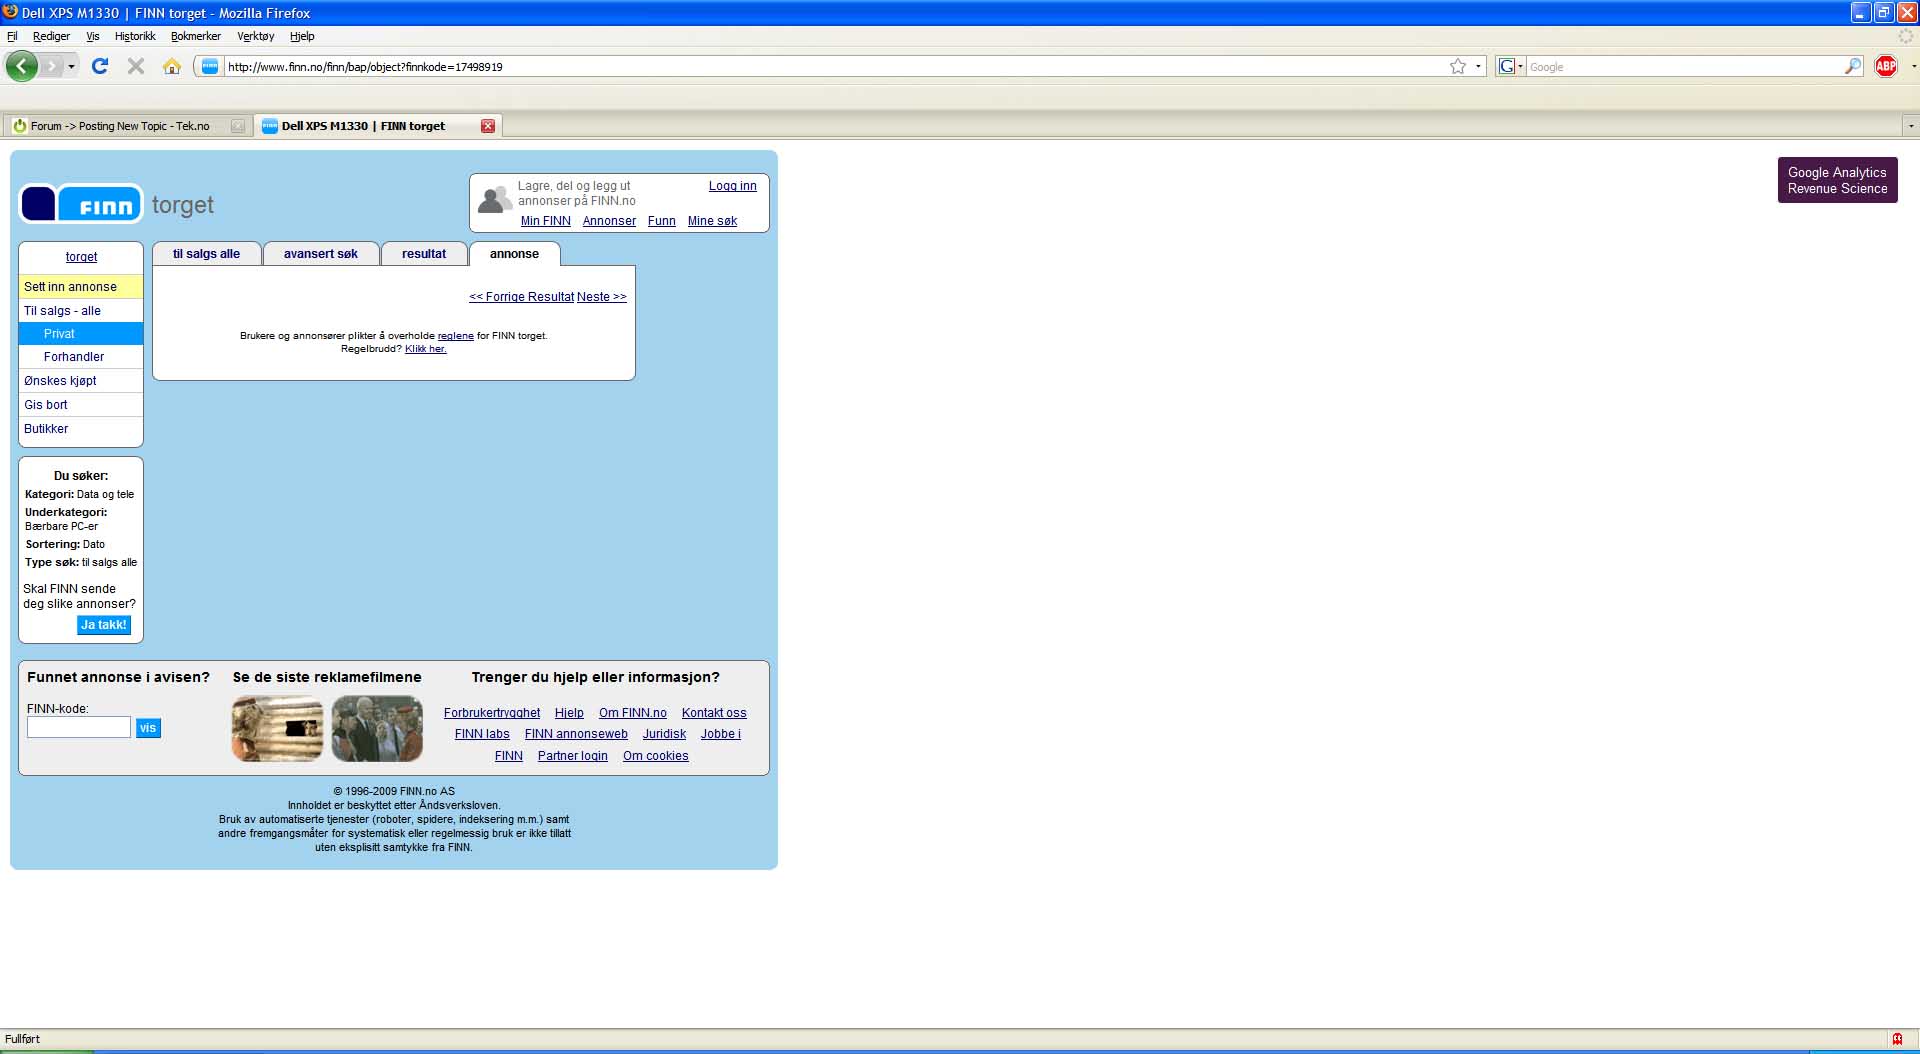Click the Forward navigation arrow
1920x1054 pixels.
pyautogui.click(x=52, y=66)
